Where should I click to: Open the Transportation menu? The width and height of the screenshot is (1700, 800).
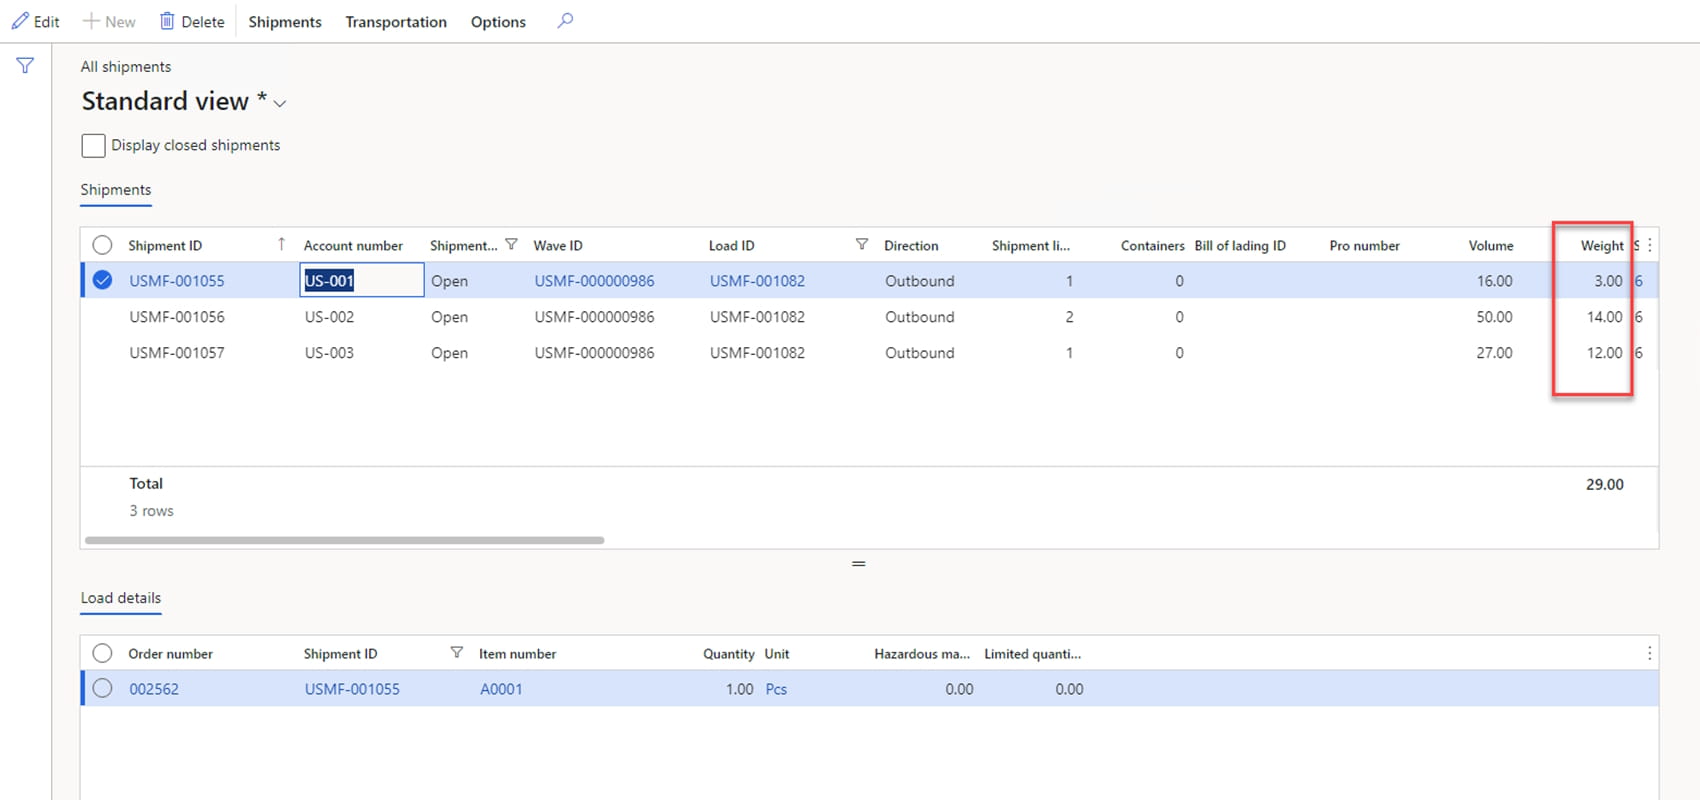click(395, 22)
